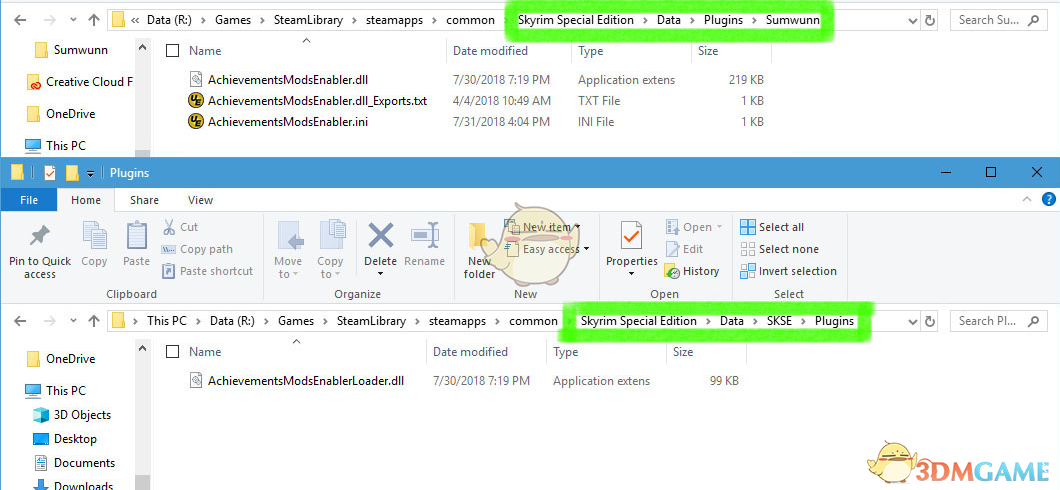This screenshot has width=1060, height=490.
Task: Click the red Delete X icon
Action: click(x=381, y=236)
